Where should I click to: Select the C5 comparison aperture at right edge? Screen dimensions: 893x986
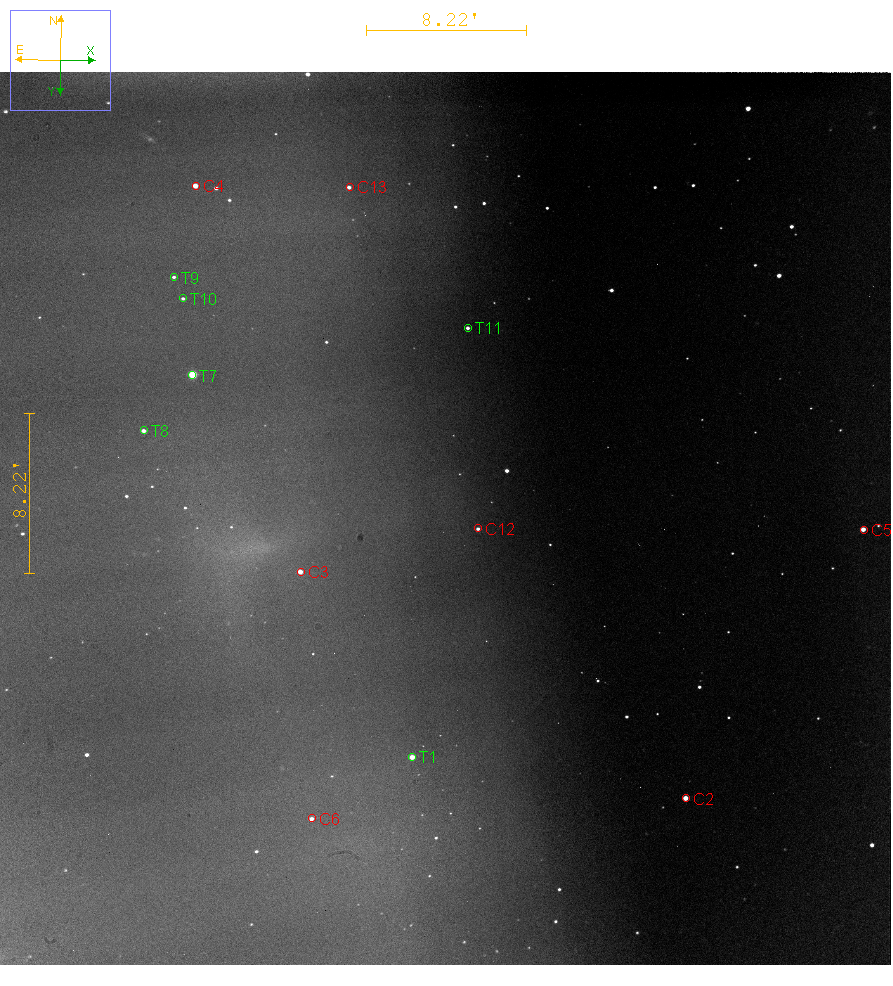tap(864, 529)
